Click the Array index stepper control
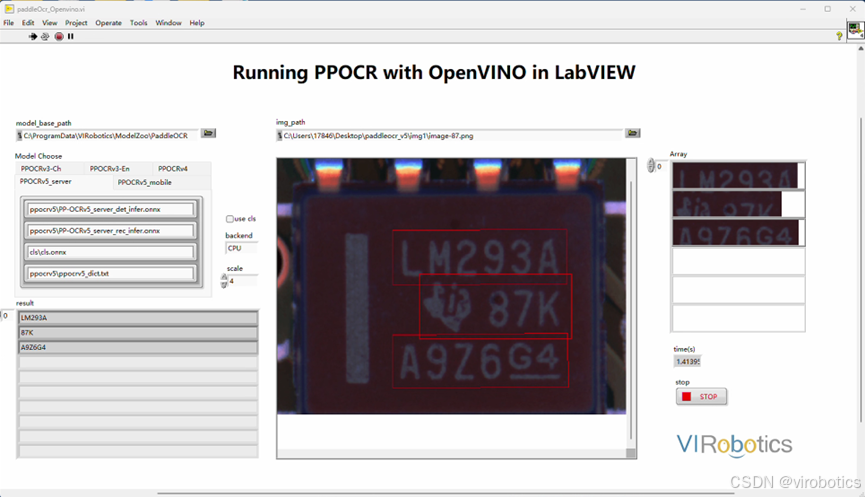The width and height of the screenshot is (865, 497). pos(651,165)
